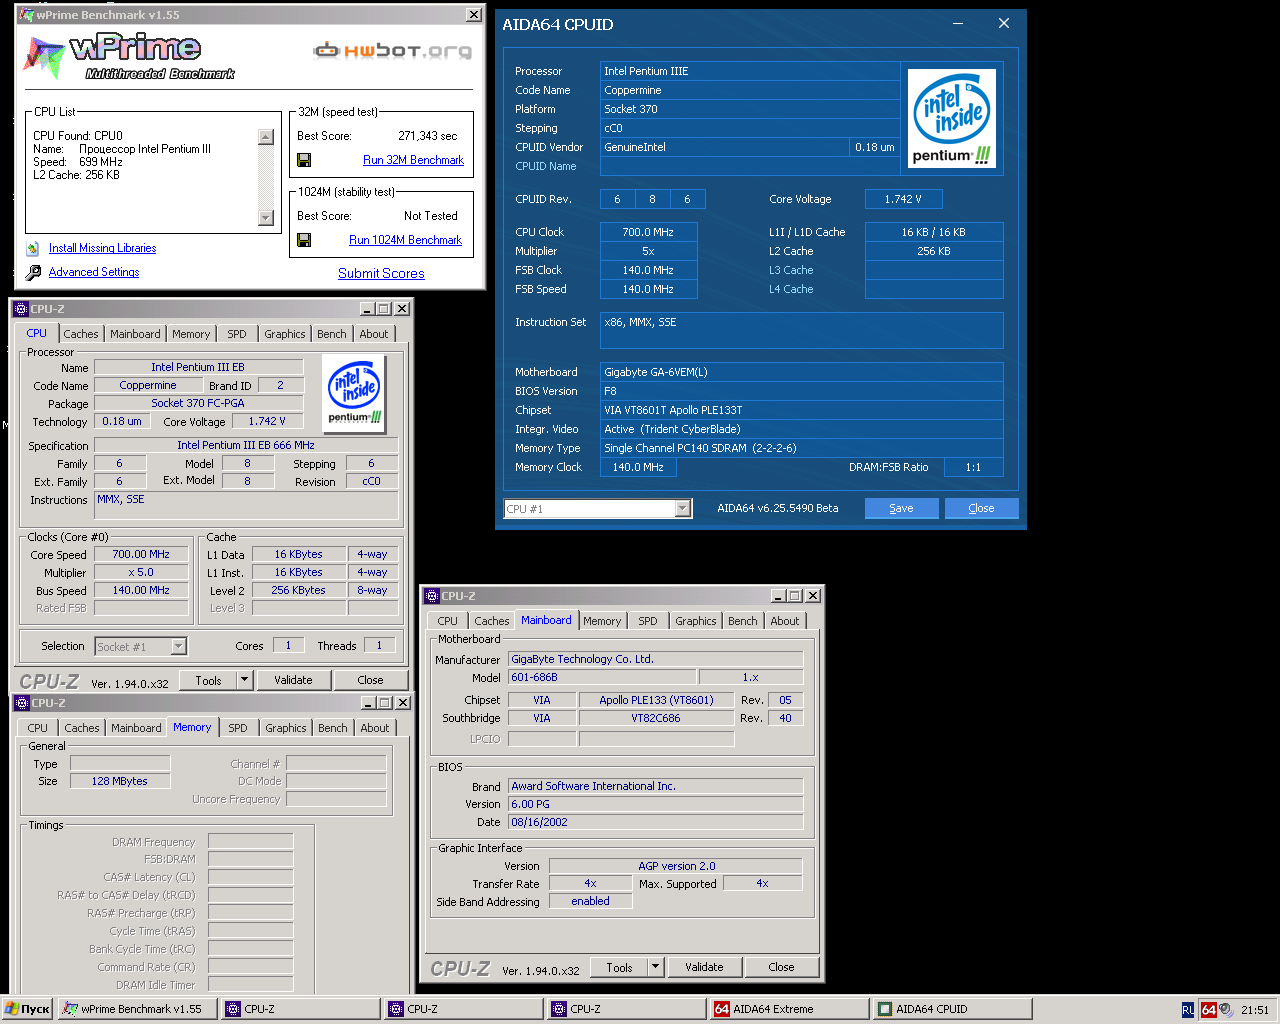Click Specification Intel Pentium III EB 666 MHz

246,445
